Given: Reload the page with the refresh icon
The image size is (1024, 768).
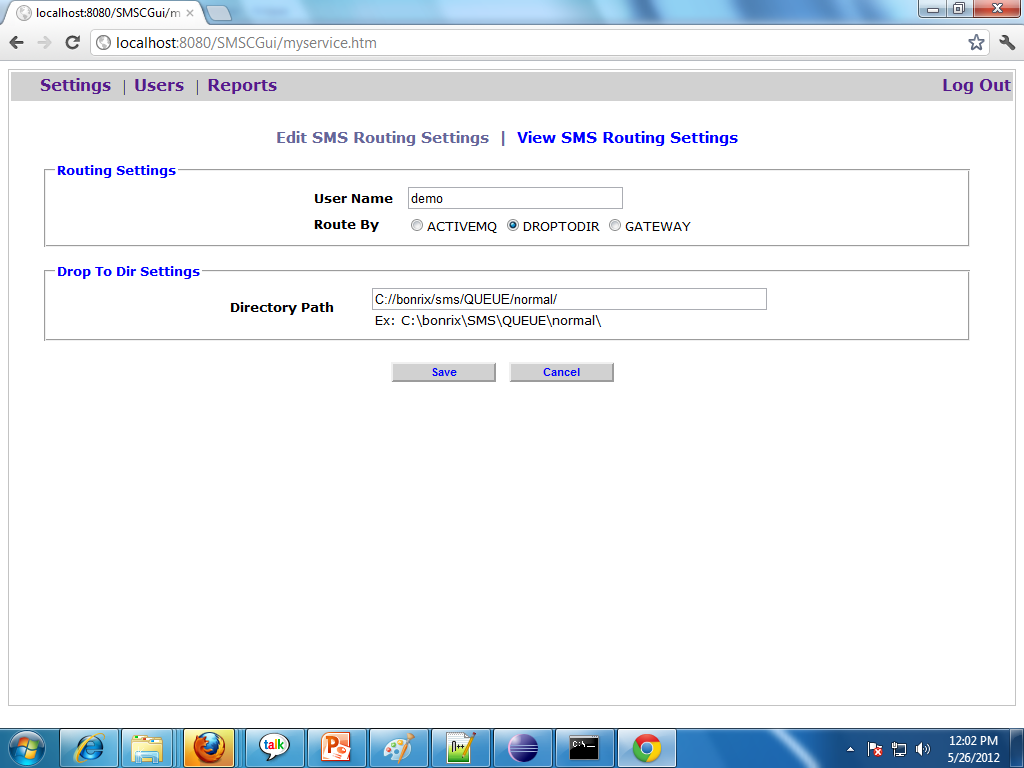Looking at the screenshot, I should 72,43.
